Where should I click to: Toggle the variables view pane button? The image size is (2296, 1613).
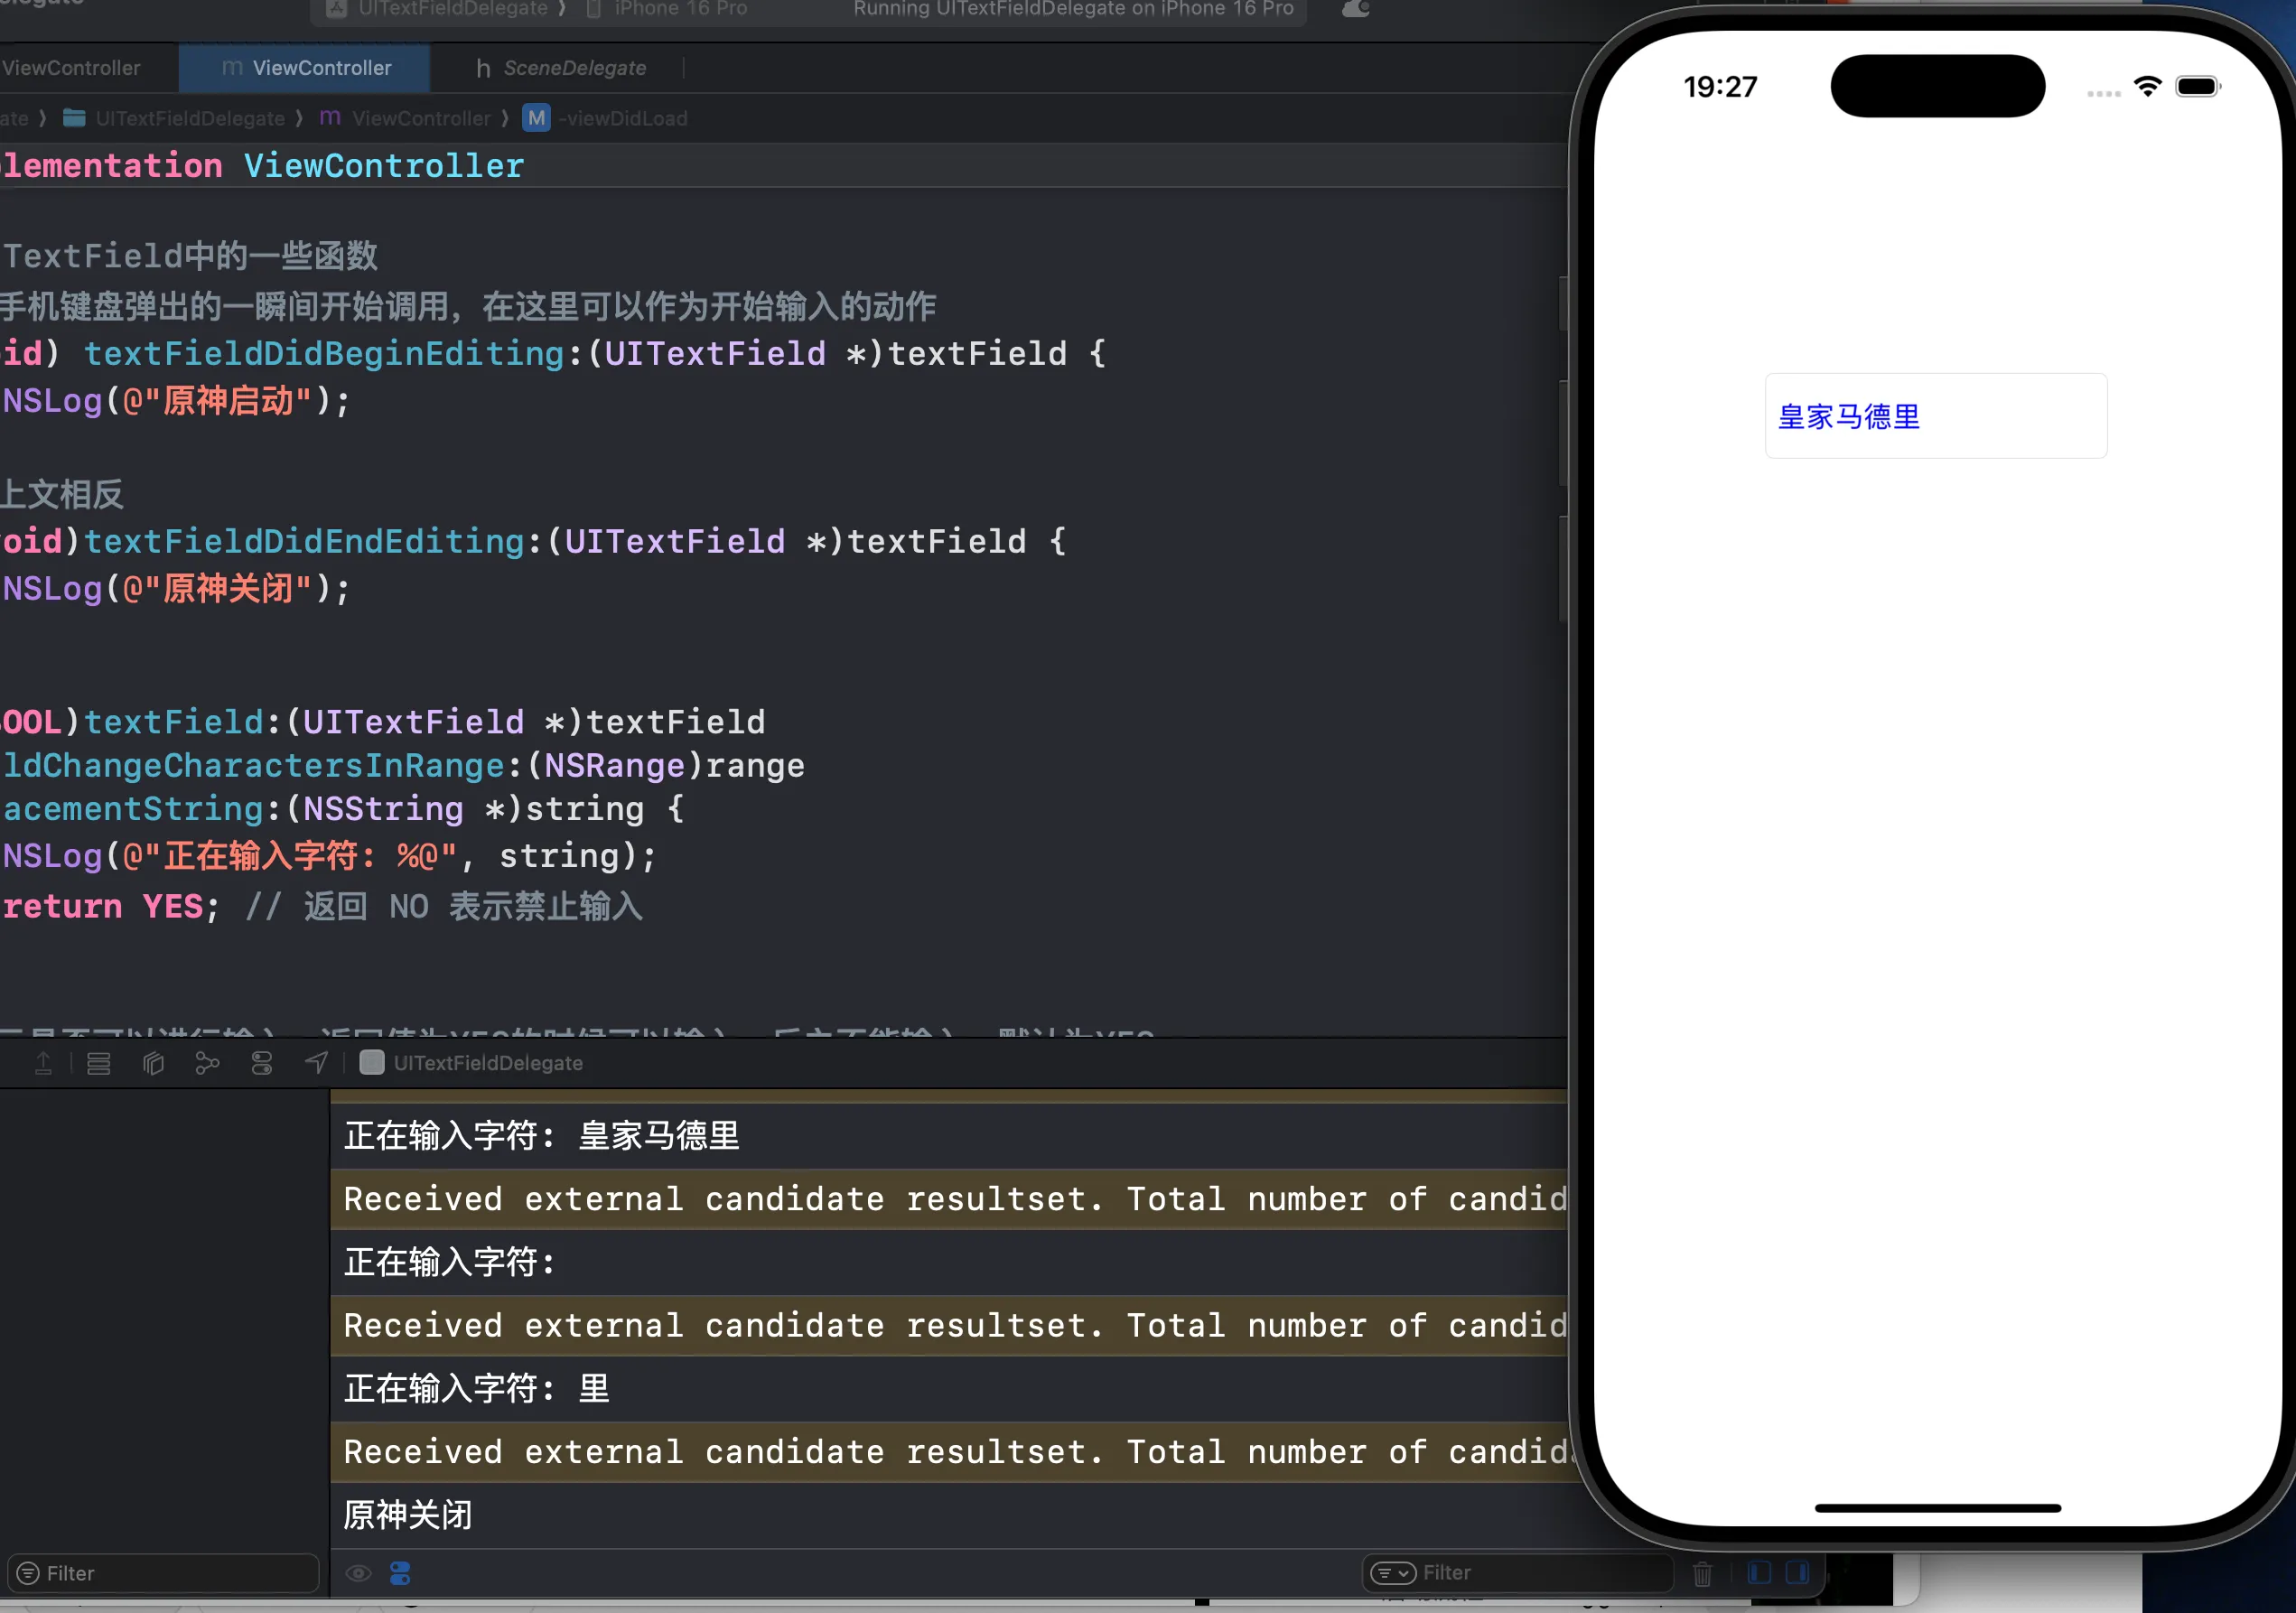click(x=1759, y=1572)
